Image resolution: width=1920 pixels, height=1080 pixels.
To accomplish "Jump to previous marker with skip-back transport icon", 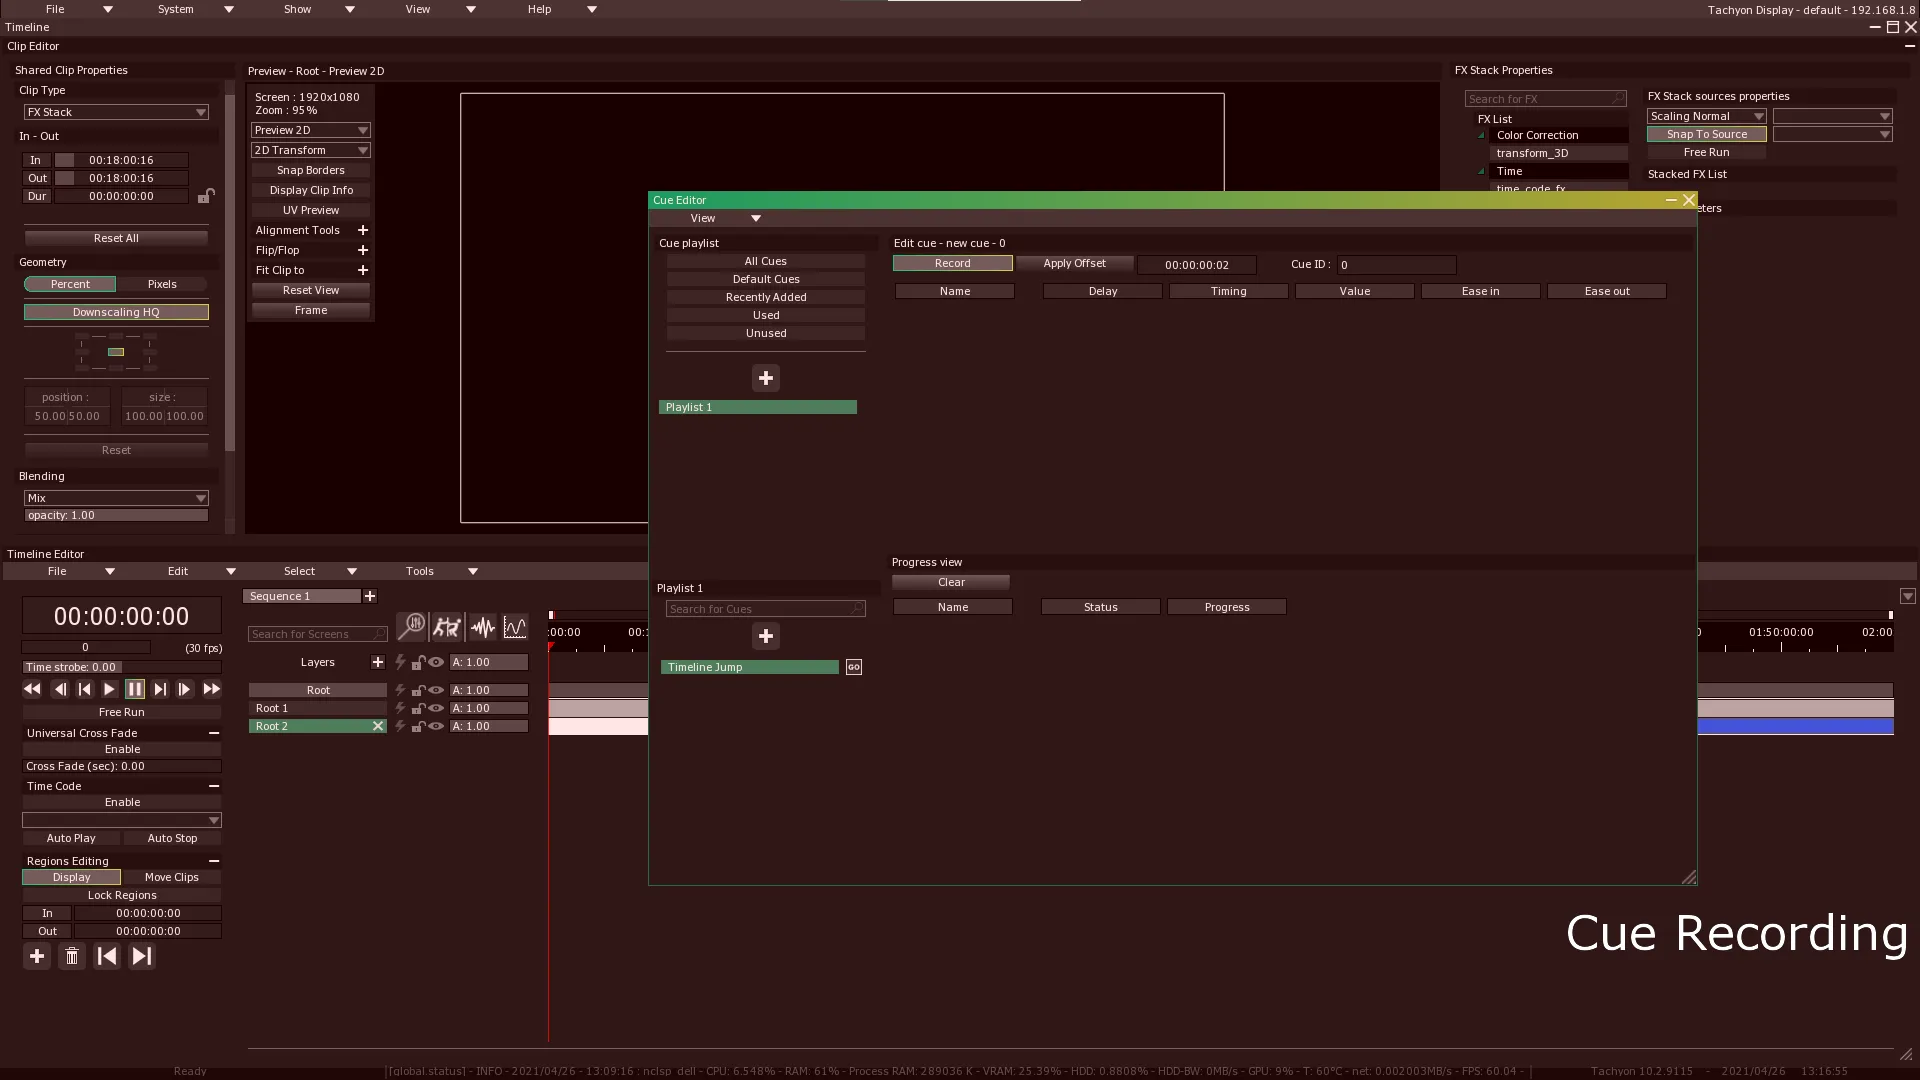I will (84, 689).
